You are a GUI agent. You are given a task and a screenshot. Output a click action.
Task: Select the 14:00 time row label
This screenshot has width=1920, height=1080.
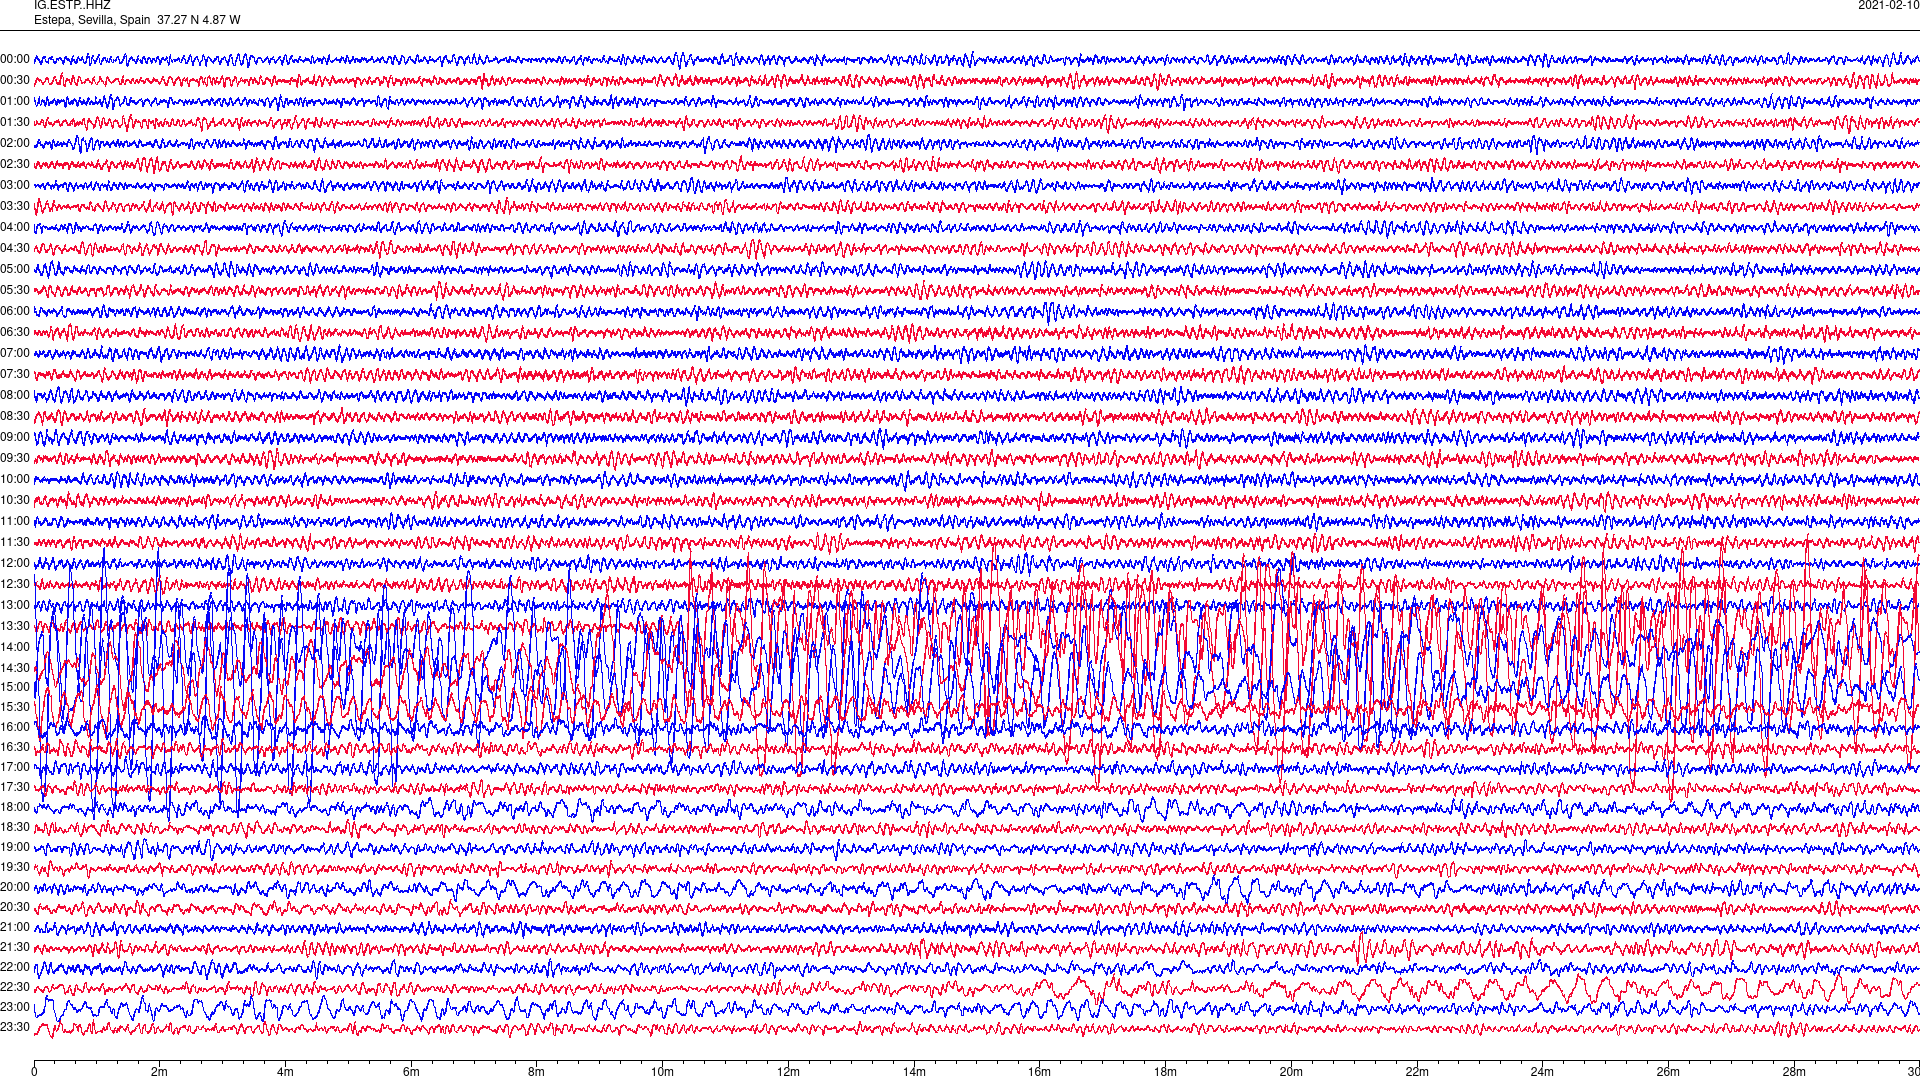pos(15,647)
